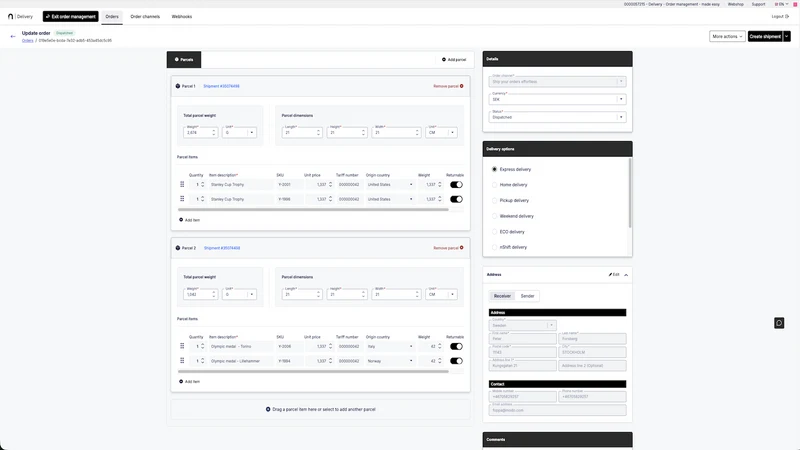Select Express delivery radio option
This screenshot has height=450, width=800.
coord(494,169)
